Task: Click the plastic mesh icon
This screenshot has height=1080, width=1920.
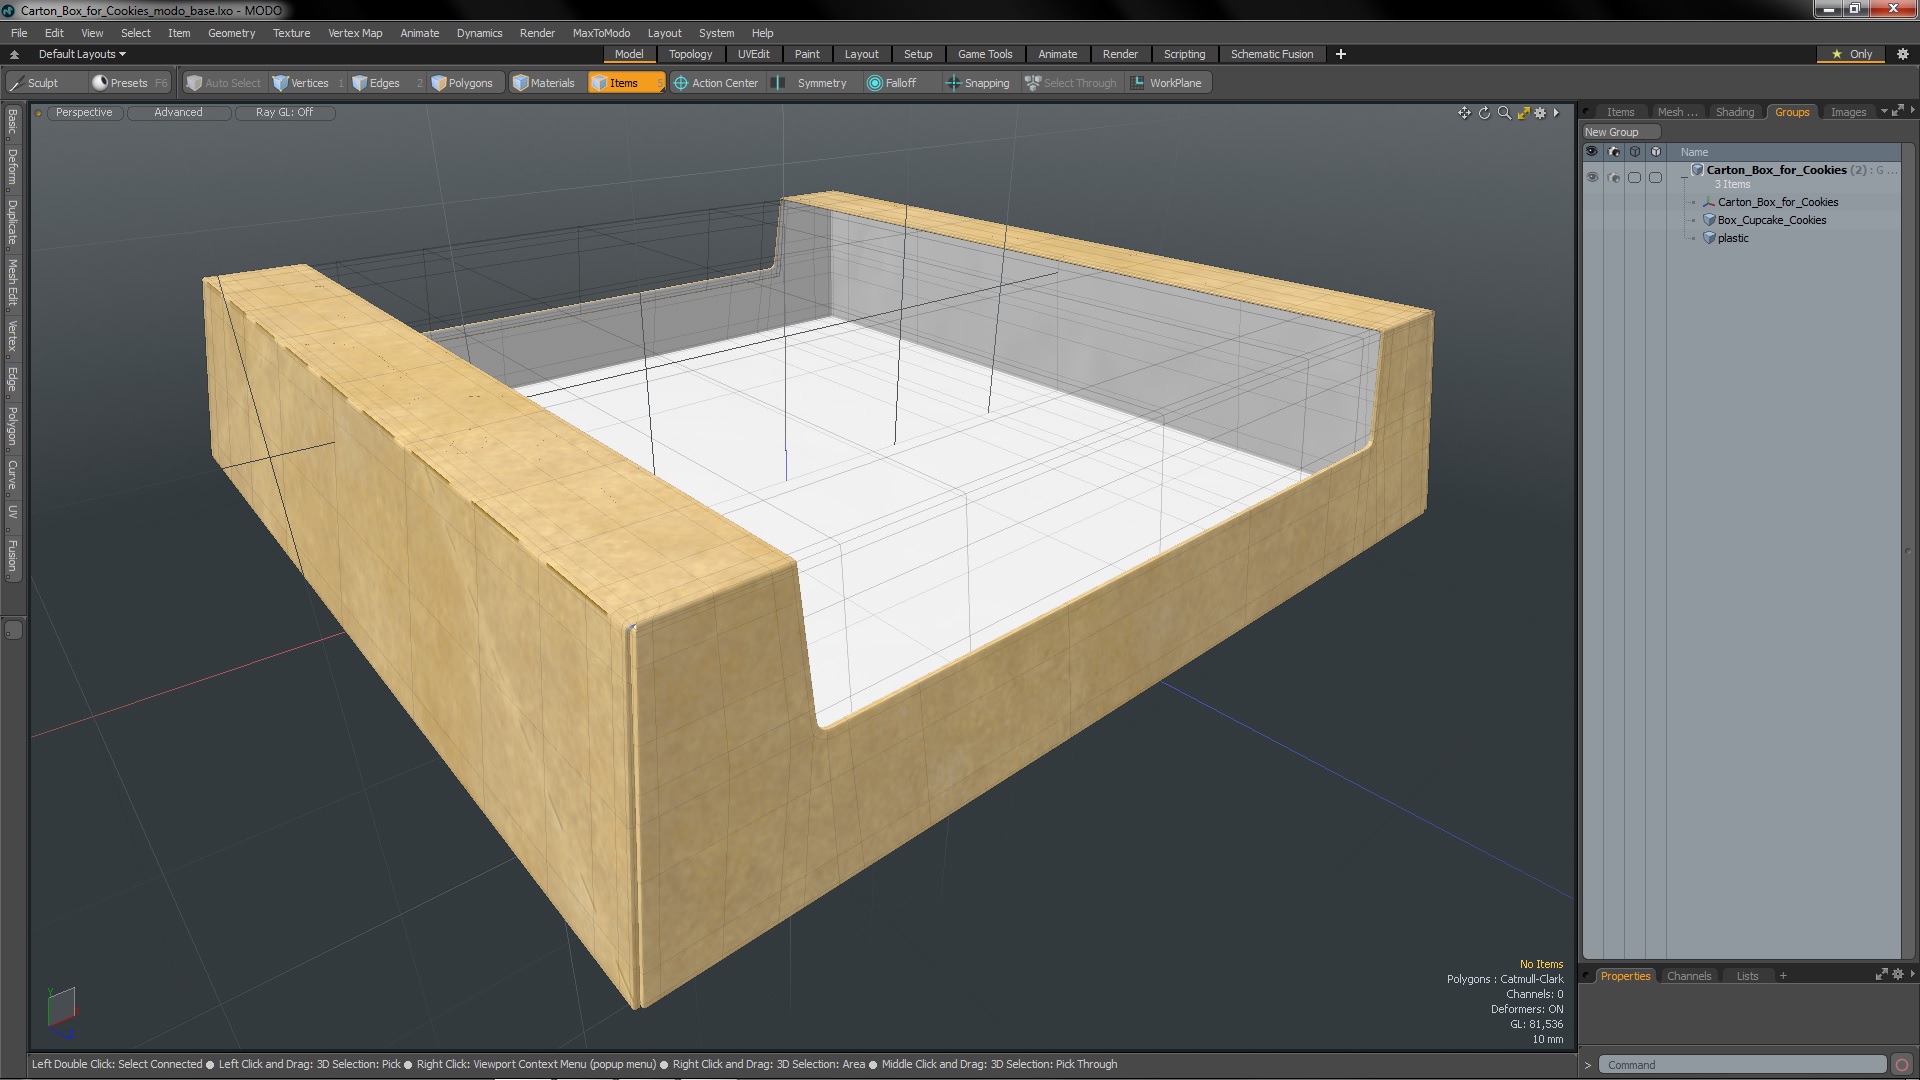Action: 1709,238
